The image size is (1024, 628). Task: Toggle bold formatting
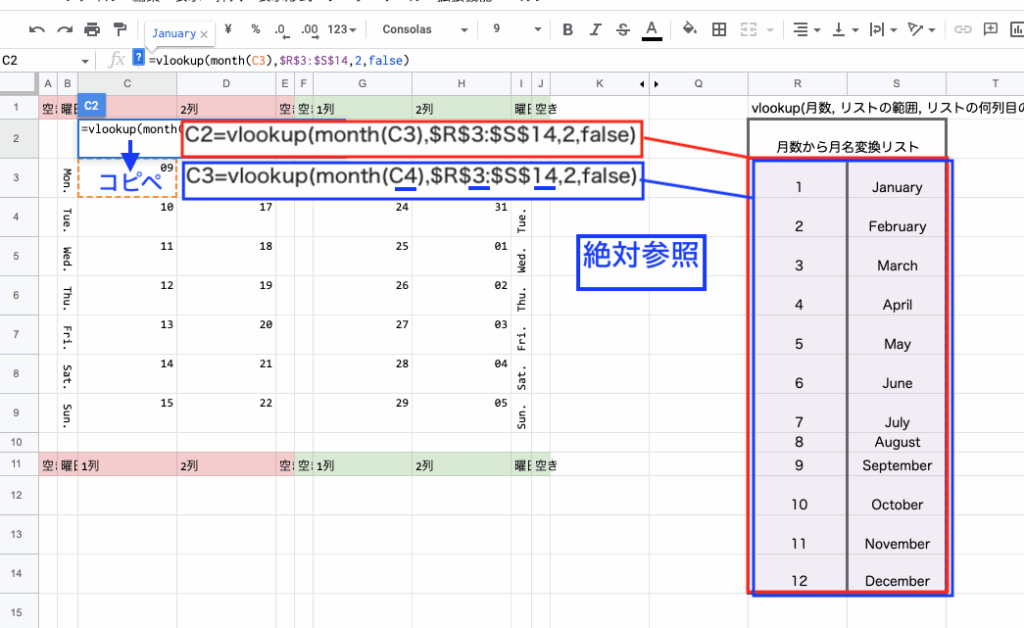pyautogui.click(x=568, y=29)
